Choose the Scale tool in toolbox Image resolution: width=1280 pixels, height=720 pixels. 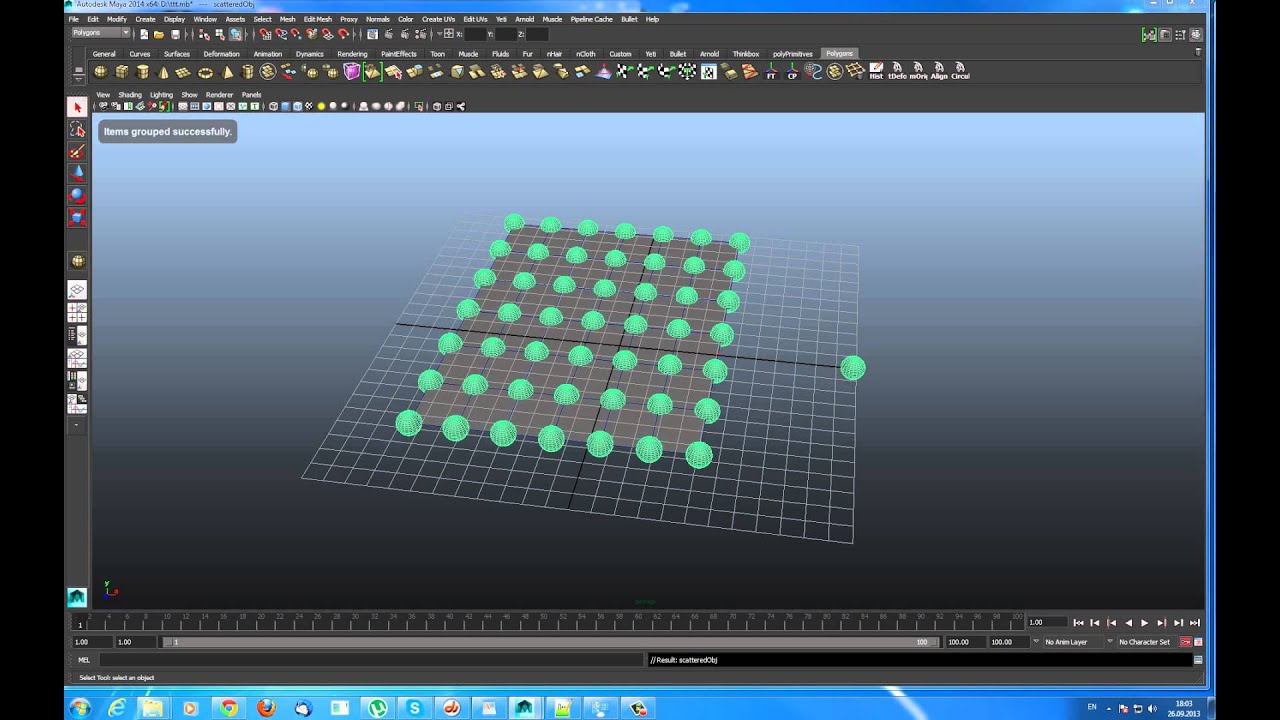coord(77,217)
